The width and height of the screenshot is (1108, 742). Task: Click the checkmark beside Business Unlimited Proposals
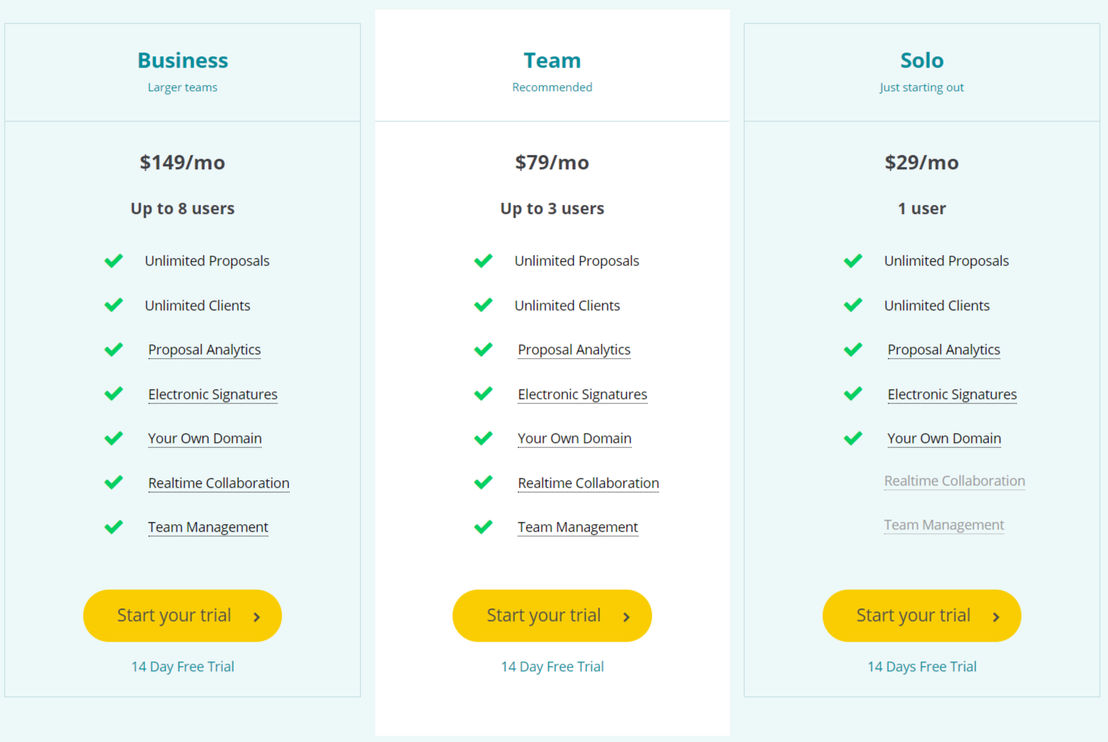[113, 261]
